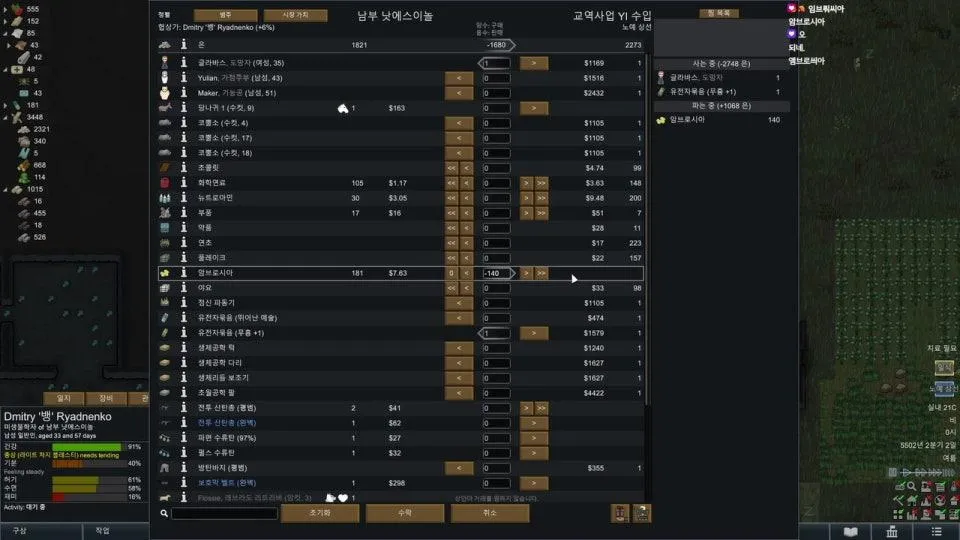Viewport: 960px width, 540px height.
Task: Click the 치료 필요 alert text
Action: click(942, 348)
